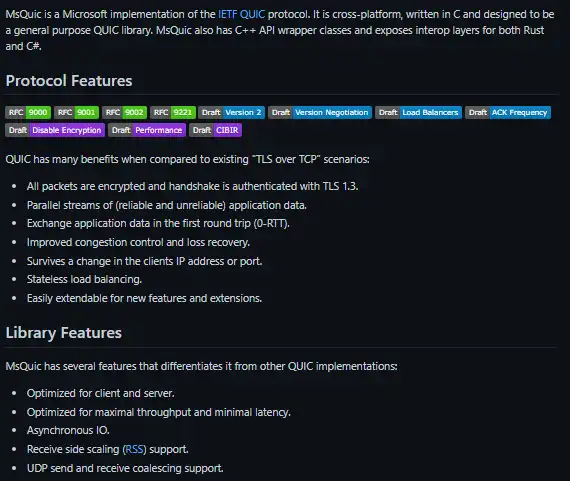Click the Protocol Features heading
This screenshot has height=481, width=570.
pos(69,81)
